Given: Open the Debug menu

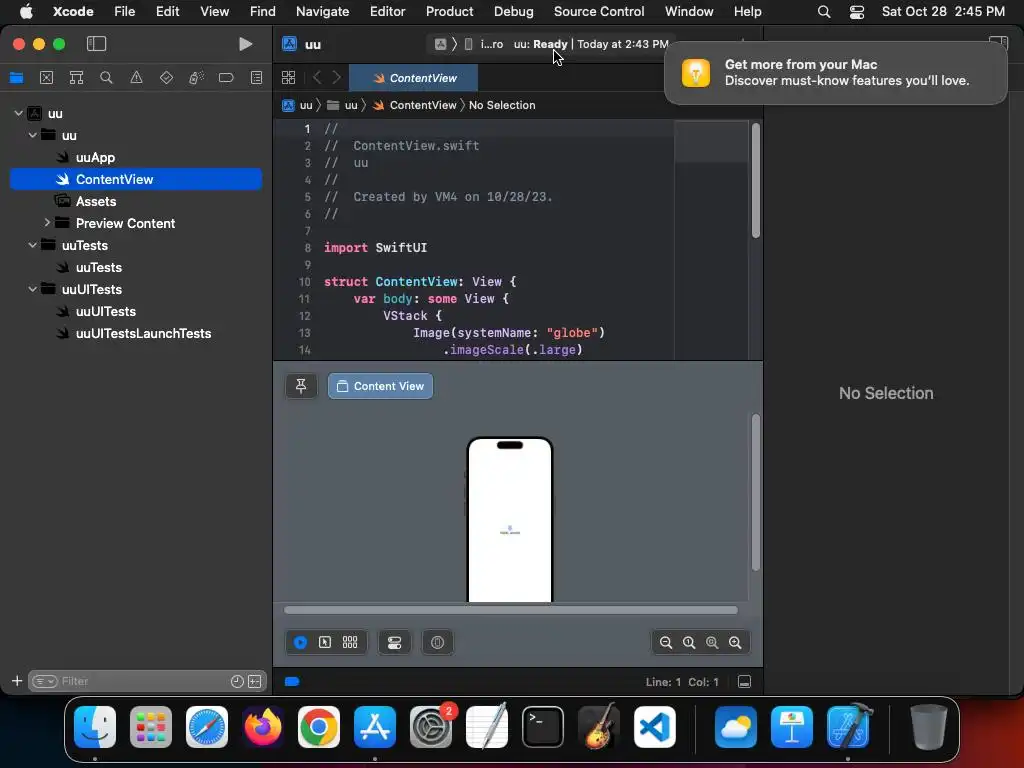Looking at the screenshot, I should [513, 11].
